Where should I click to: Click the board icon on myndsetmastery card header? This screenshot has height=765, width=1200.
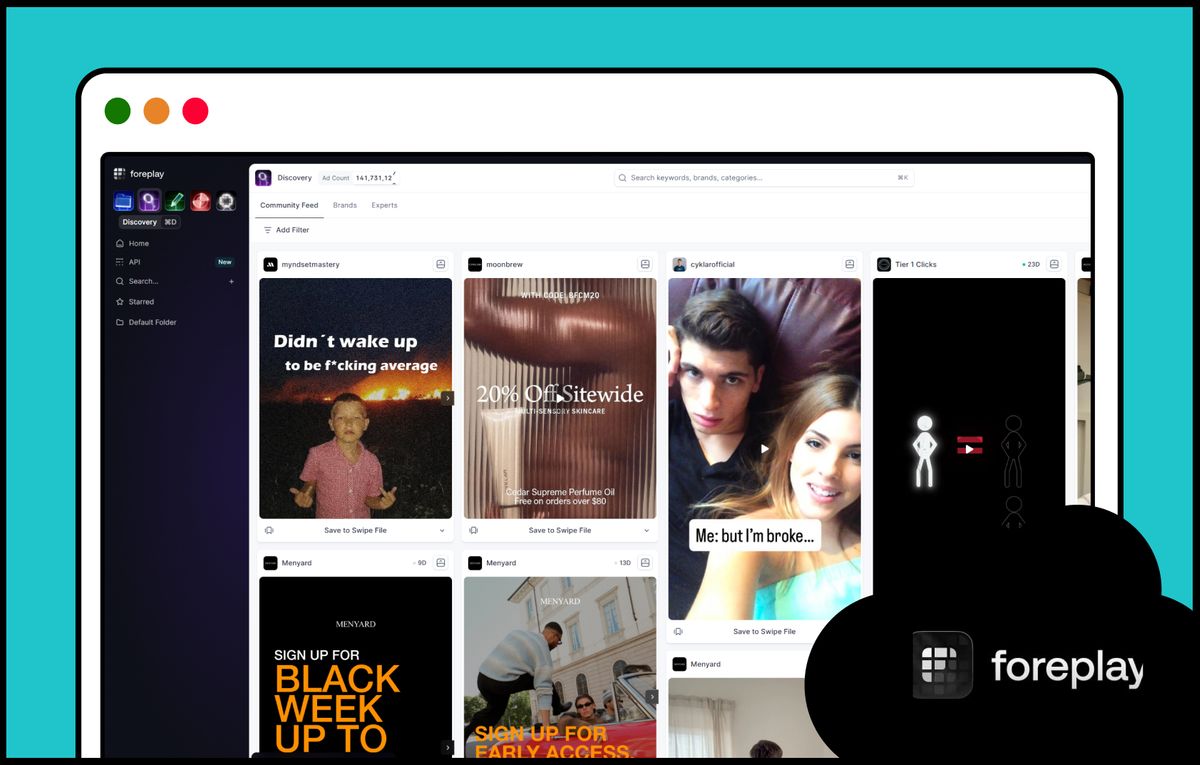(441, 265)
